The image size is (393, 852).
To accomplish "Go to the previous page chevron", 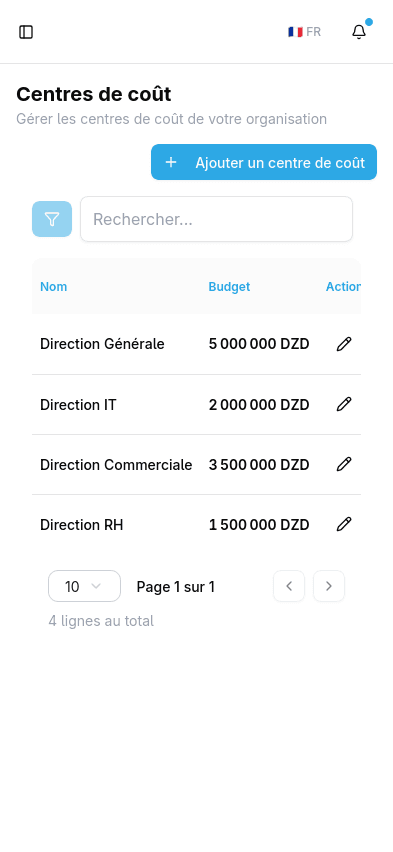I will point(289,586).
